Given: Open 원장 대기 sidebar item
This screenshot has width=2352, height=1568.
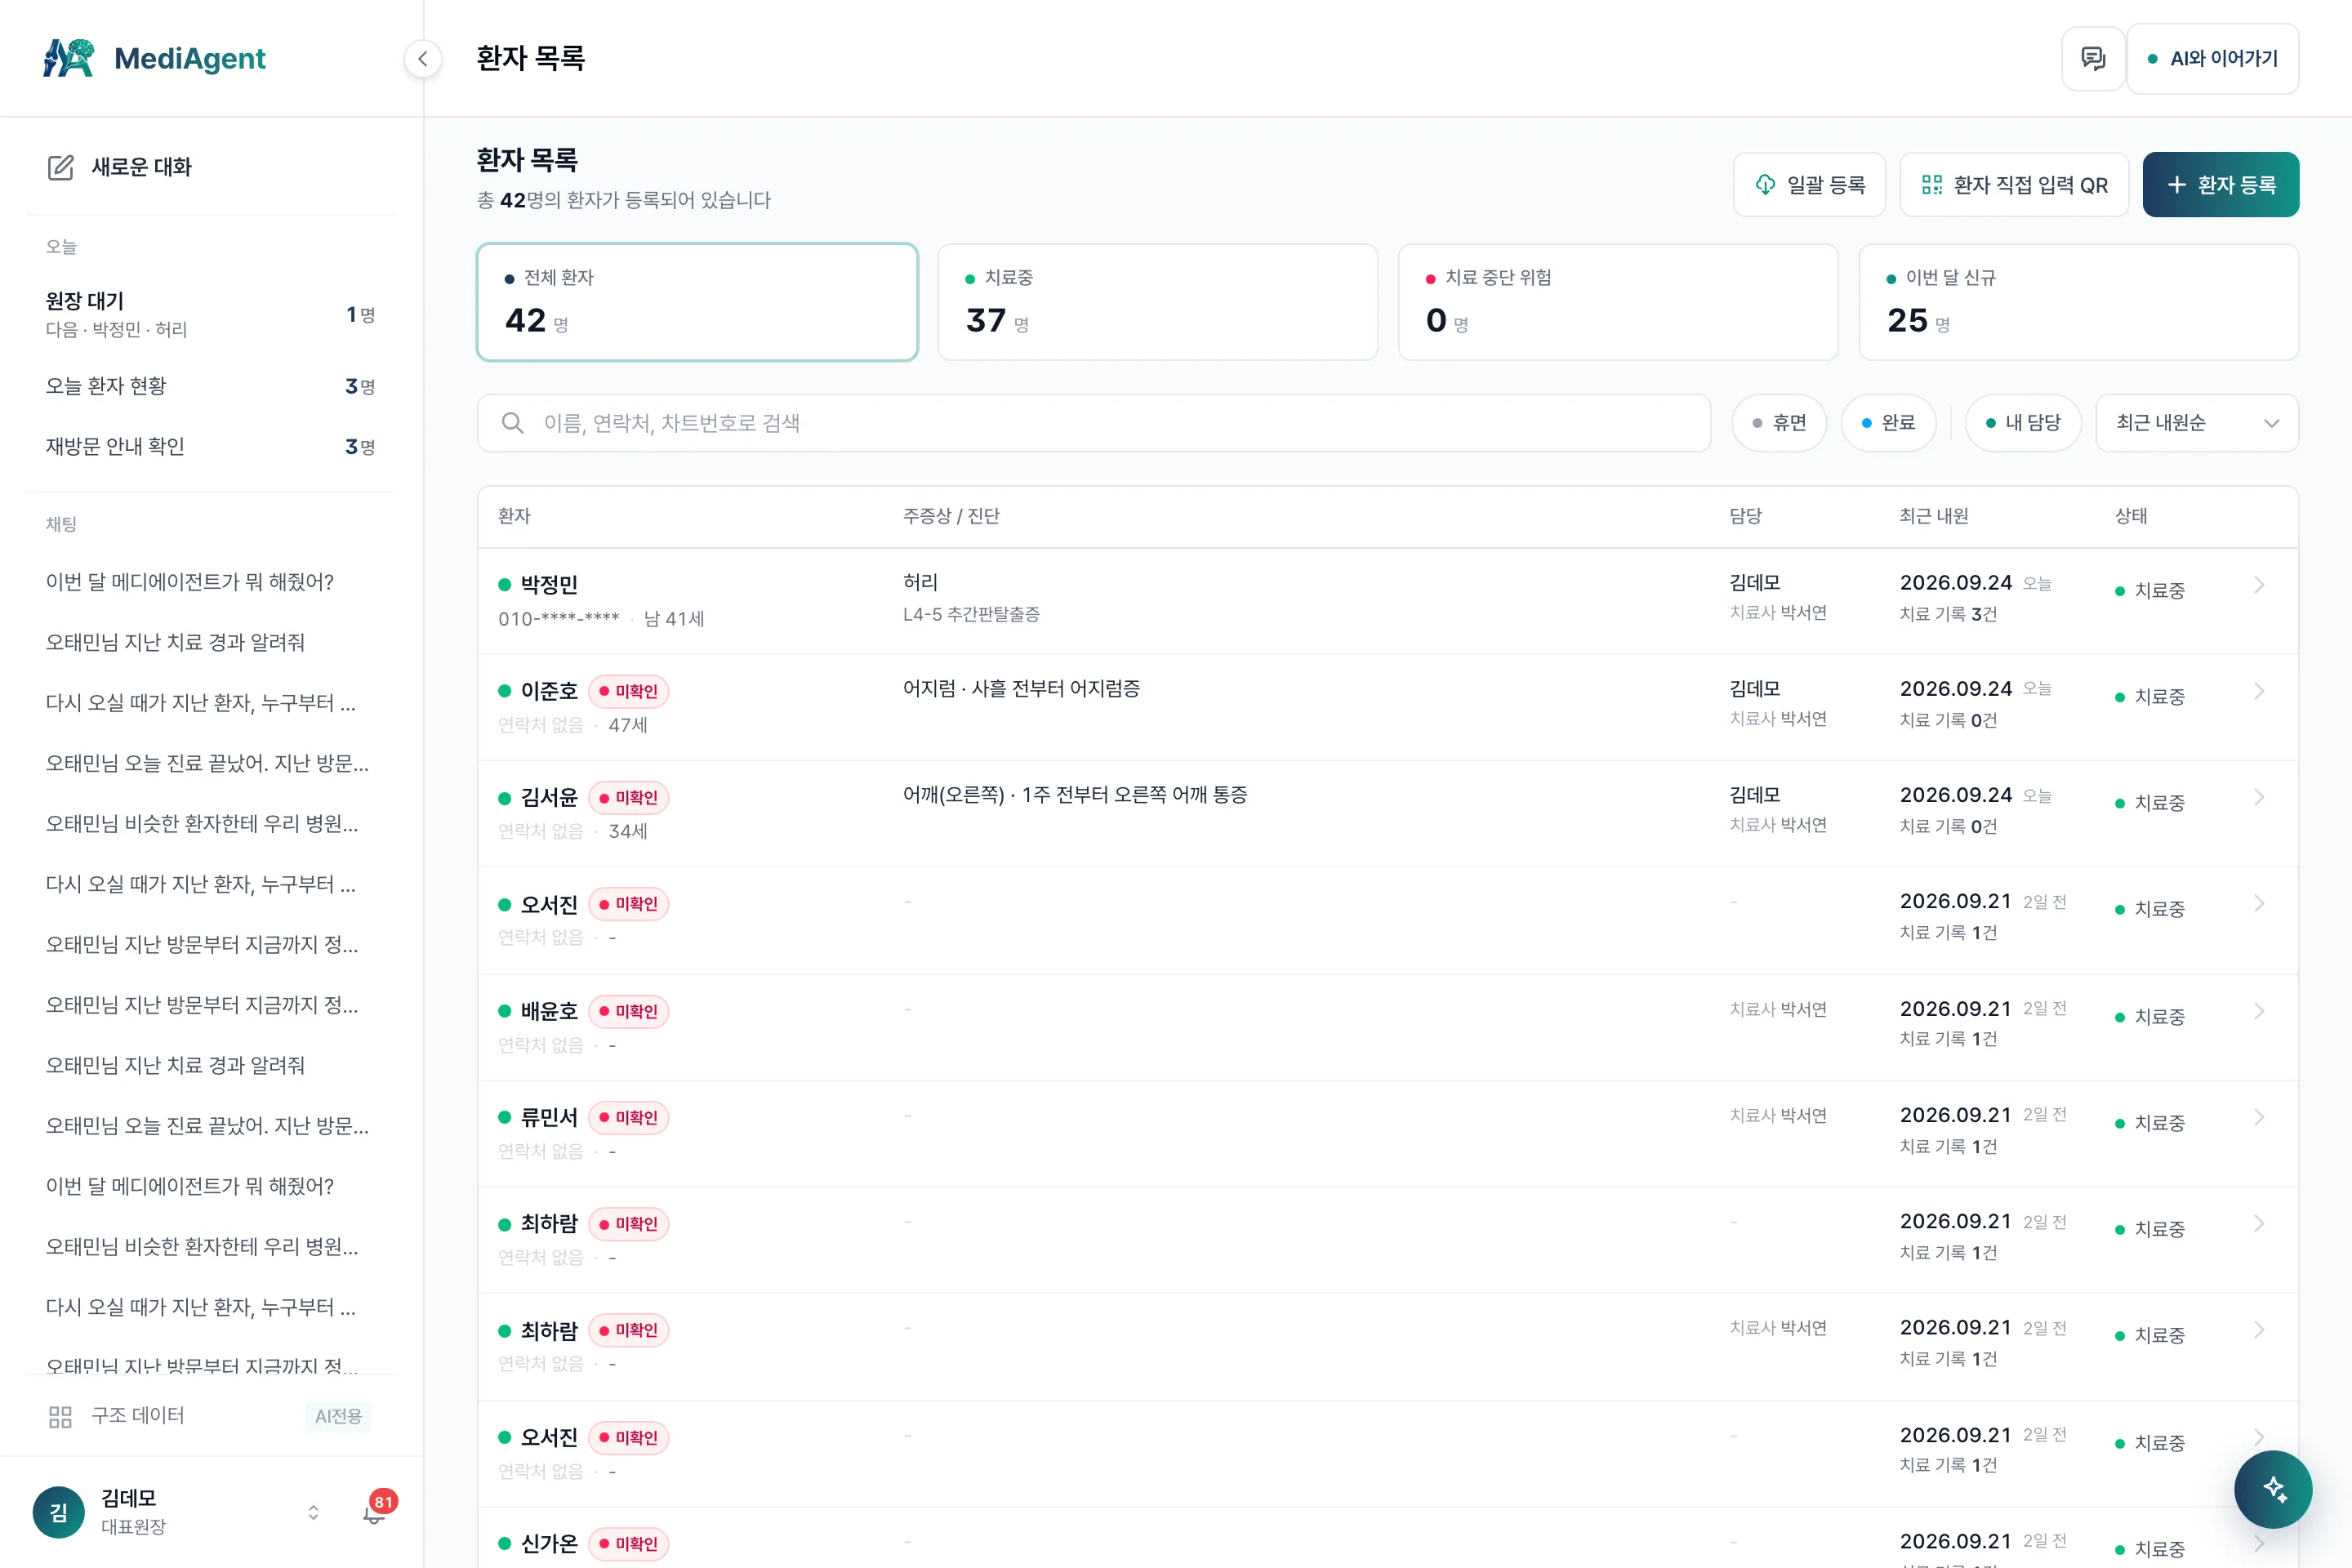Looking at the screenshot, I should 211,314.
